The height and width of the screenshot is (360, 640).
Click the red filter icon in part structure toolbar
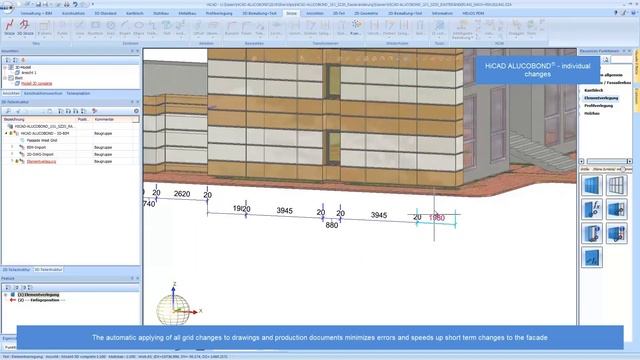(95, 111)
